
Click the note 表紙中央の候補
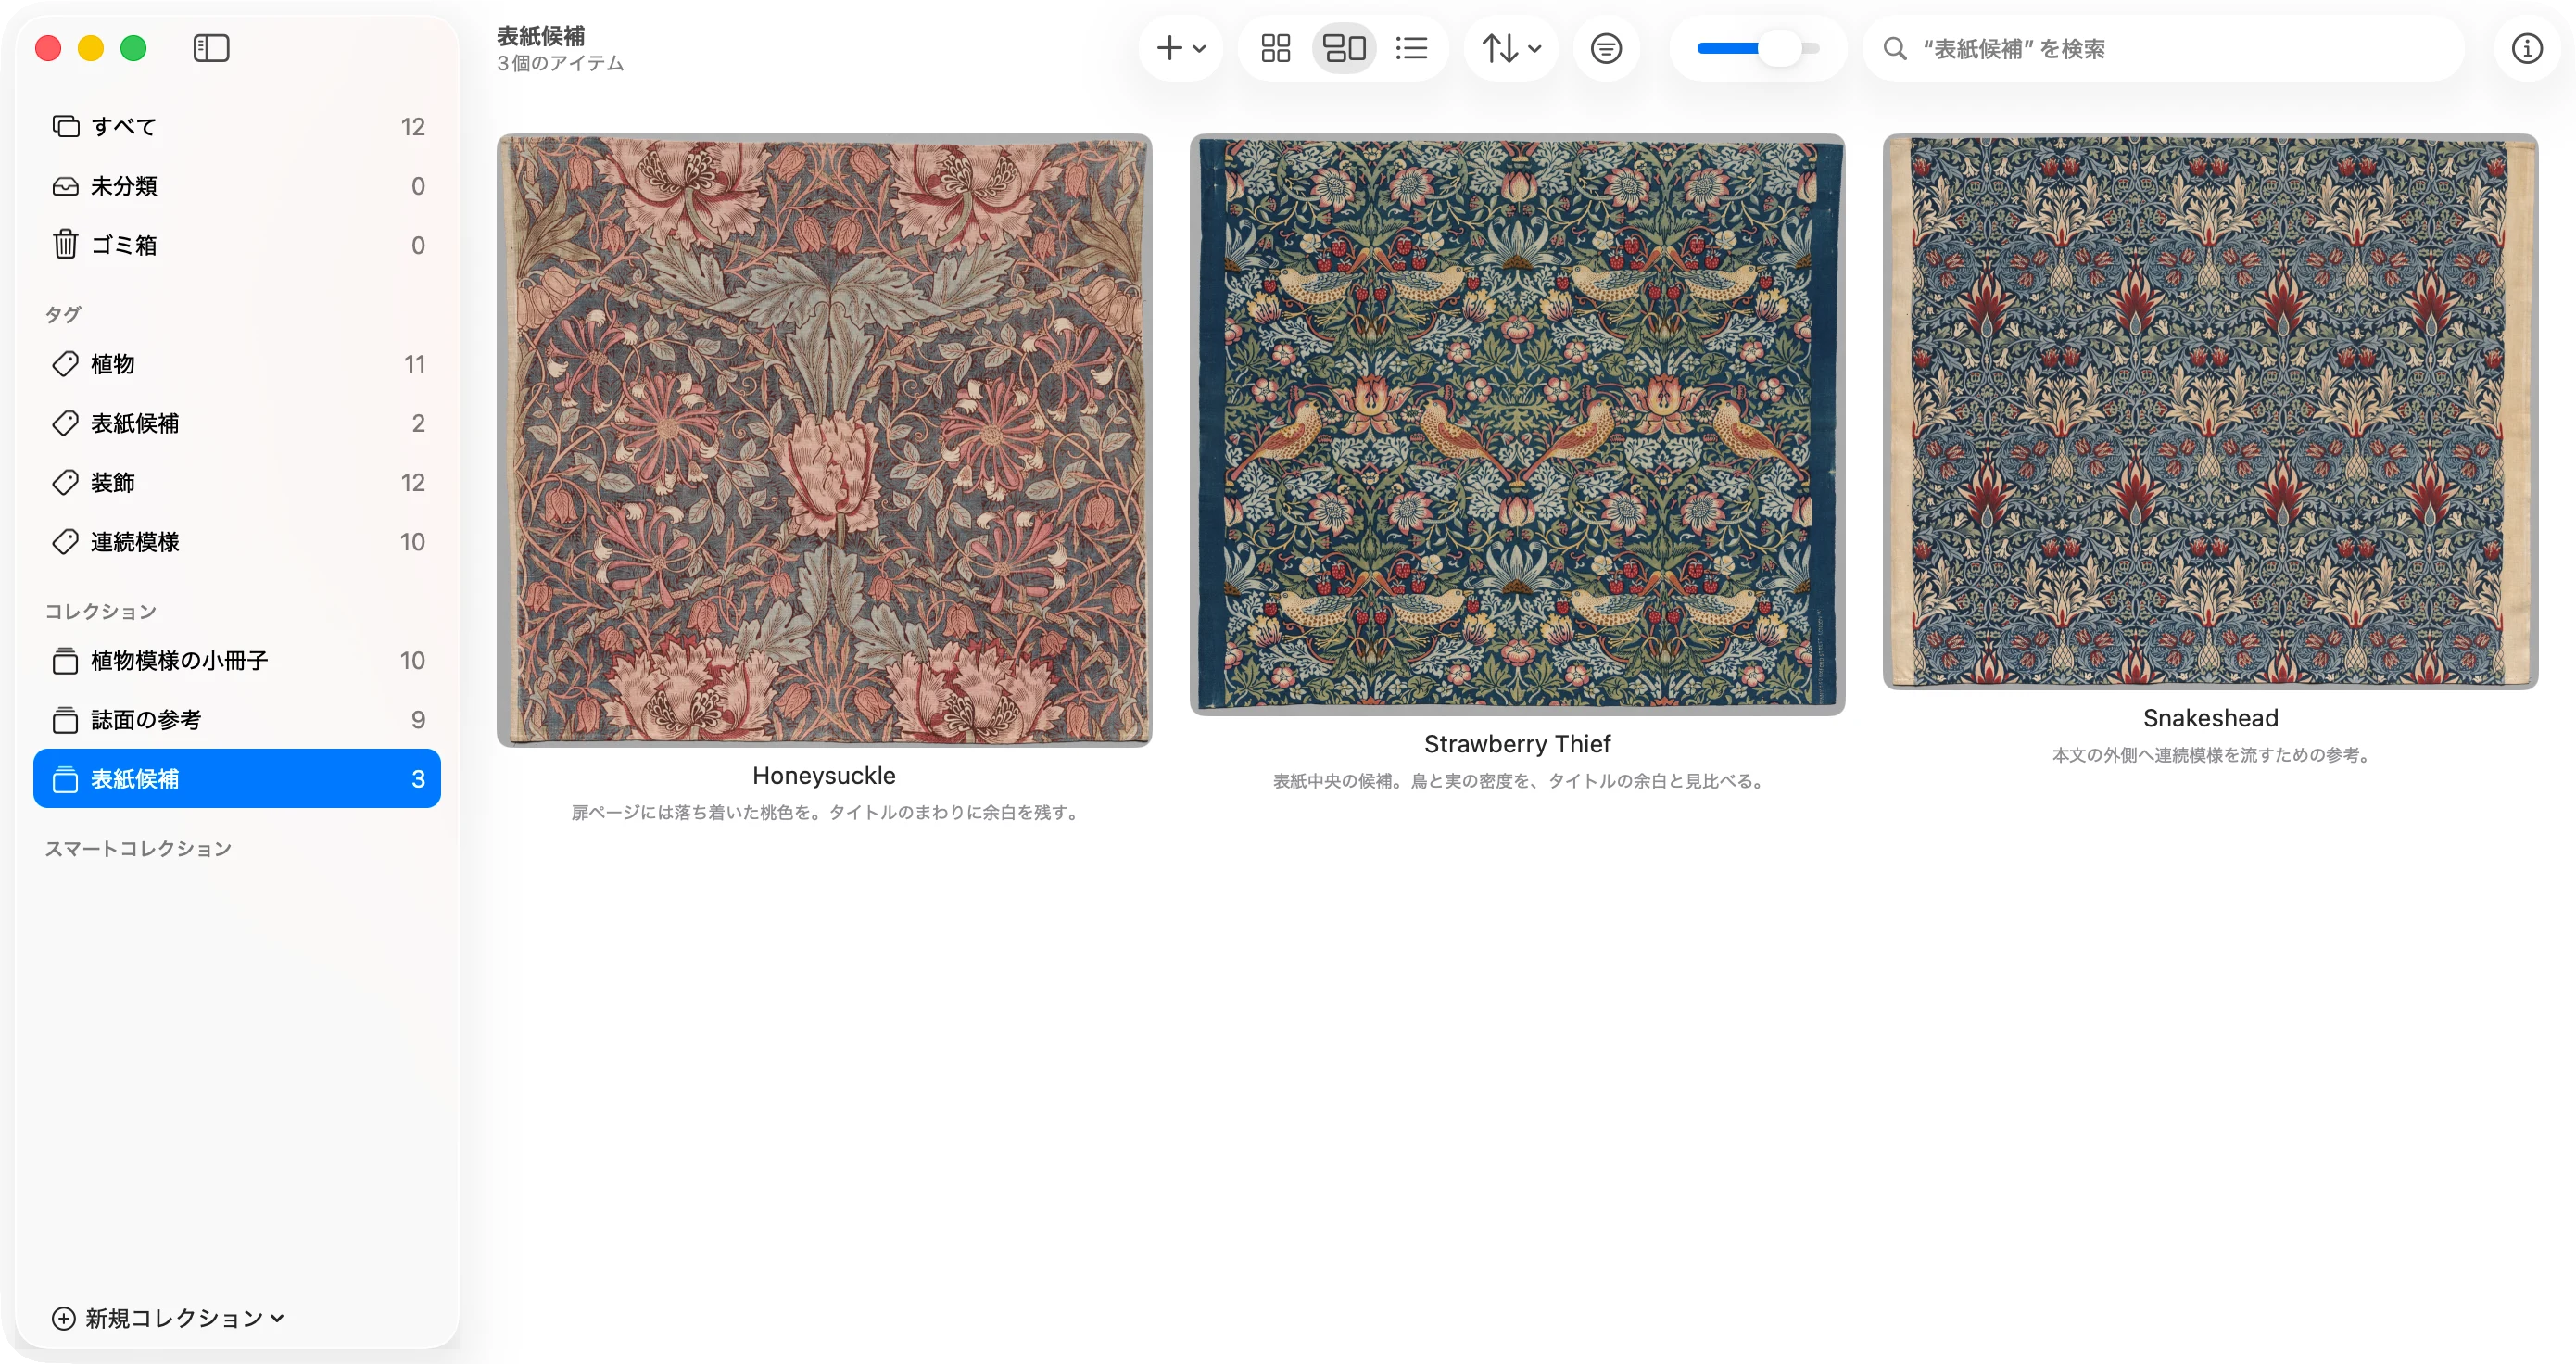point(1517,781)
